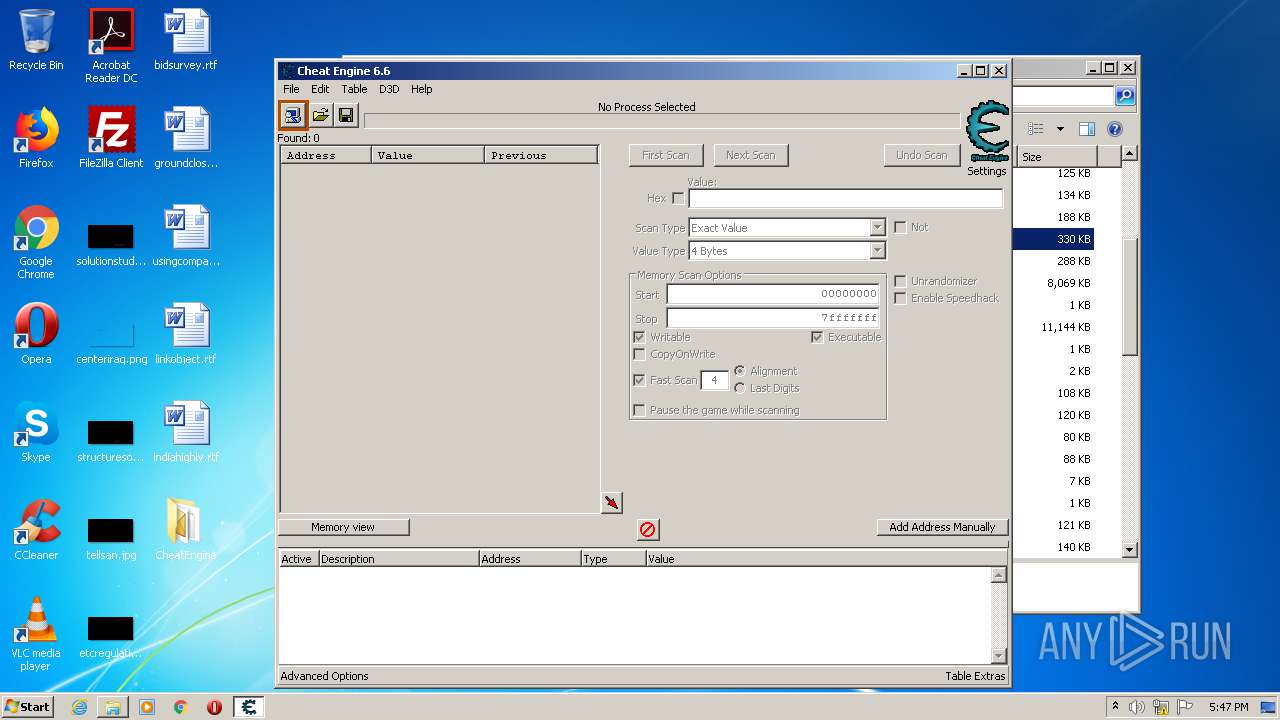Select VLC media player desktop shortcut
Image resolution: width=1280 pixels, height=720 pixels.
(x=36, y=635)
